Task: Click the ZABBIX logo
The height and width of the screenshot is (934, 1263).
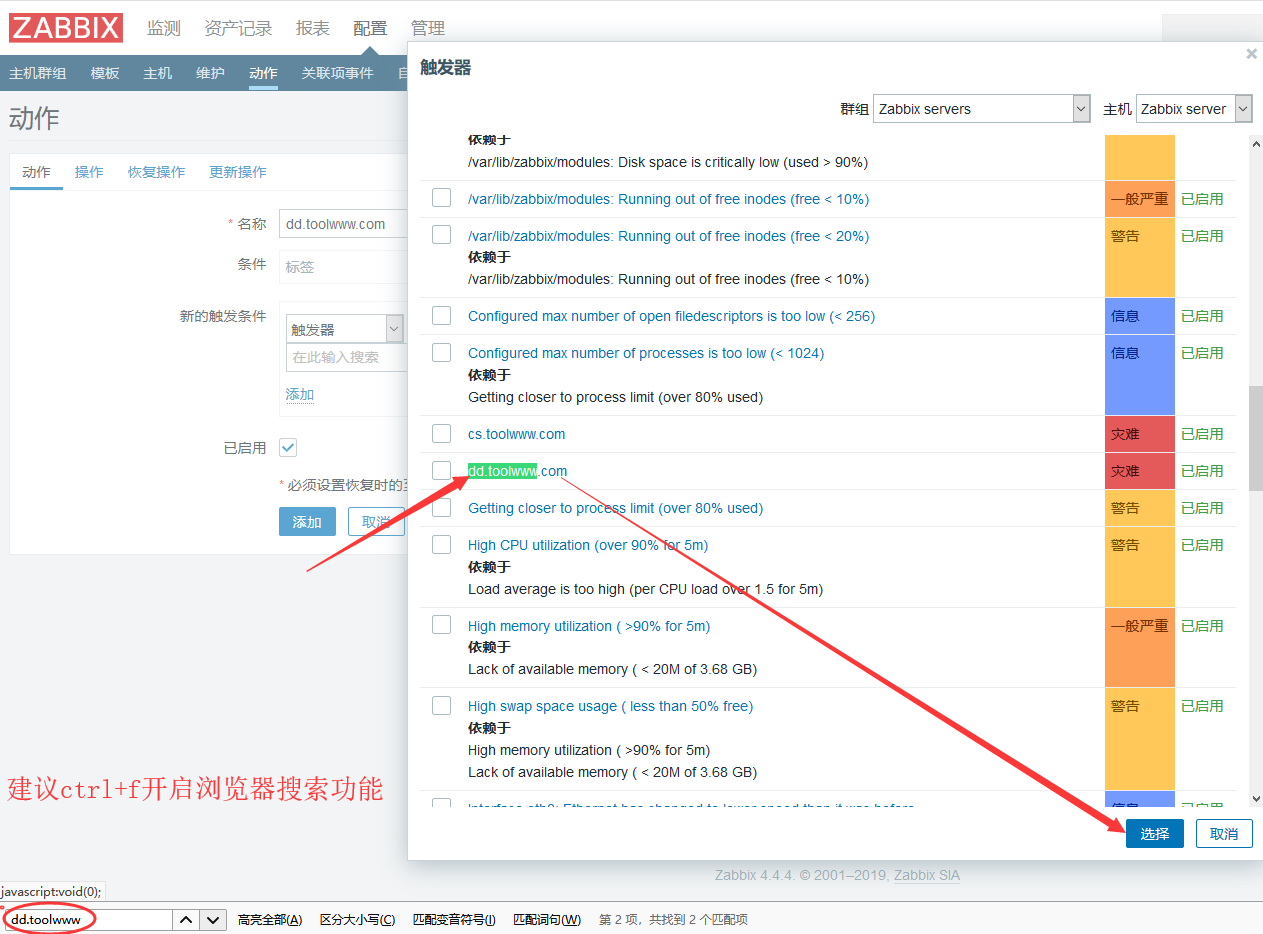Action: tap(66, 28)
